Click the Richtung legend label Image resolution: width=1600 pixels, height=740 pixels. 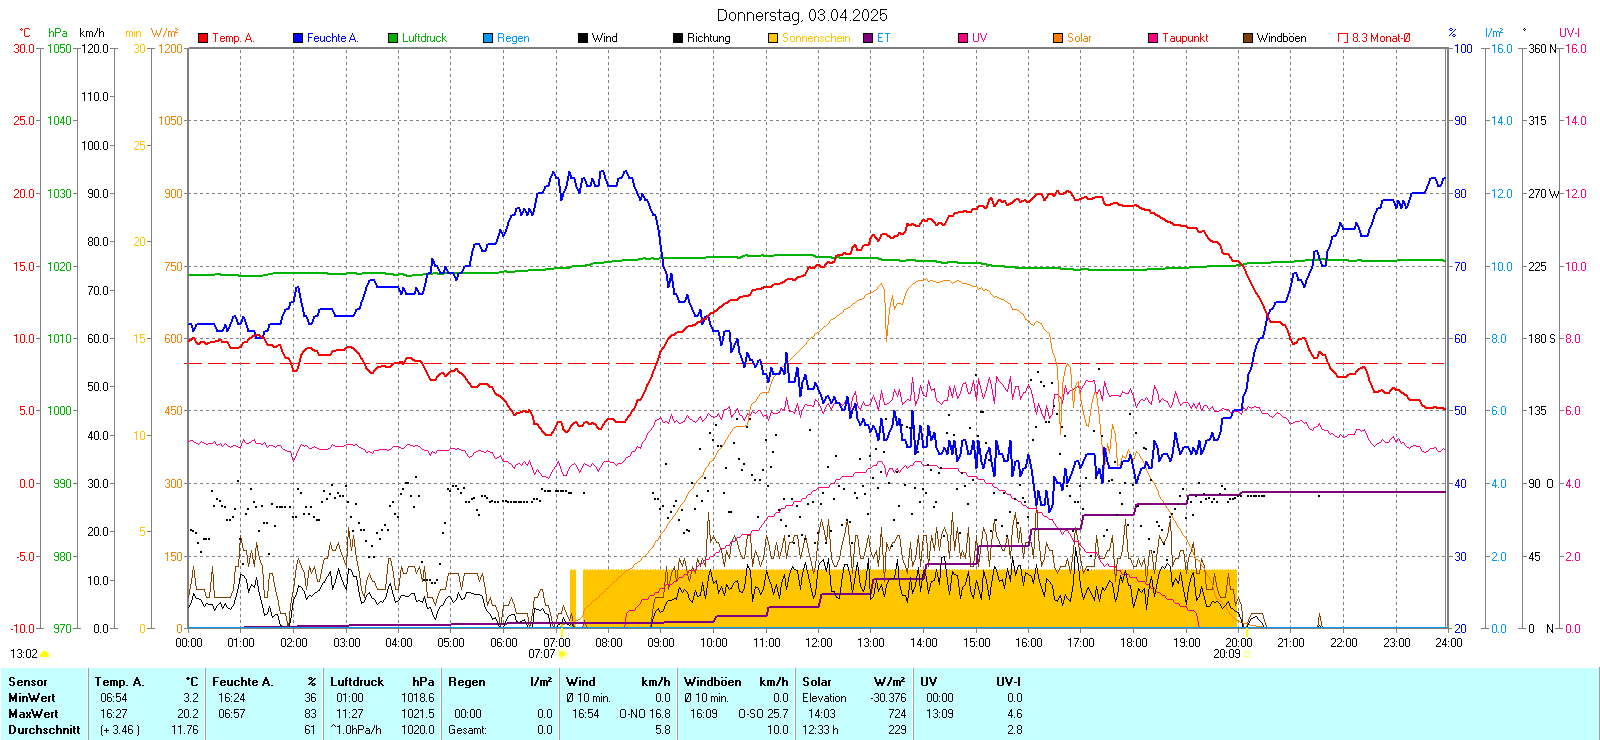708,38
